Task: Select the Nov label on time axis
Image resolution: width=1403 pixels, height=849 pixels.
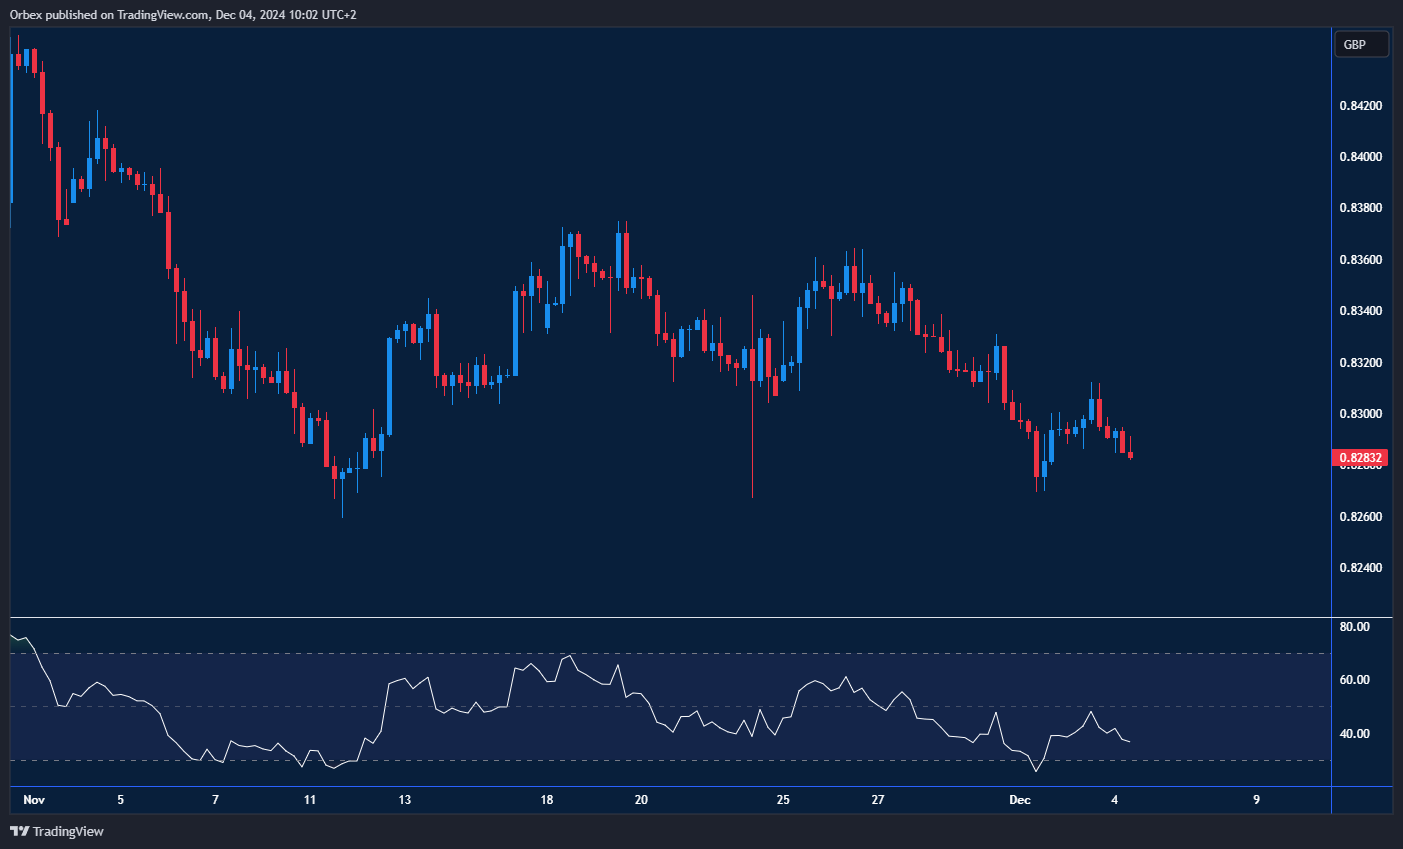Action: [x=34, y=800]
